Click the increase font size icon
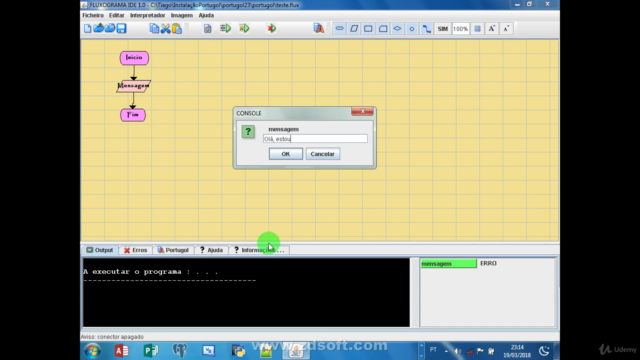The height and width of the screenshot is (360, 640). [491, 29]
